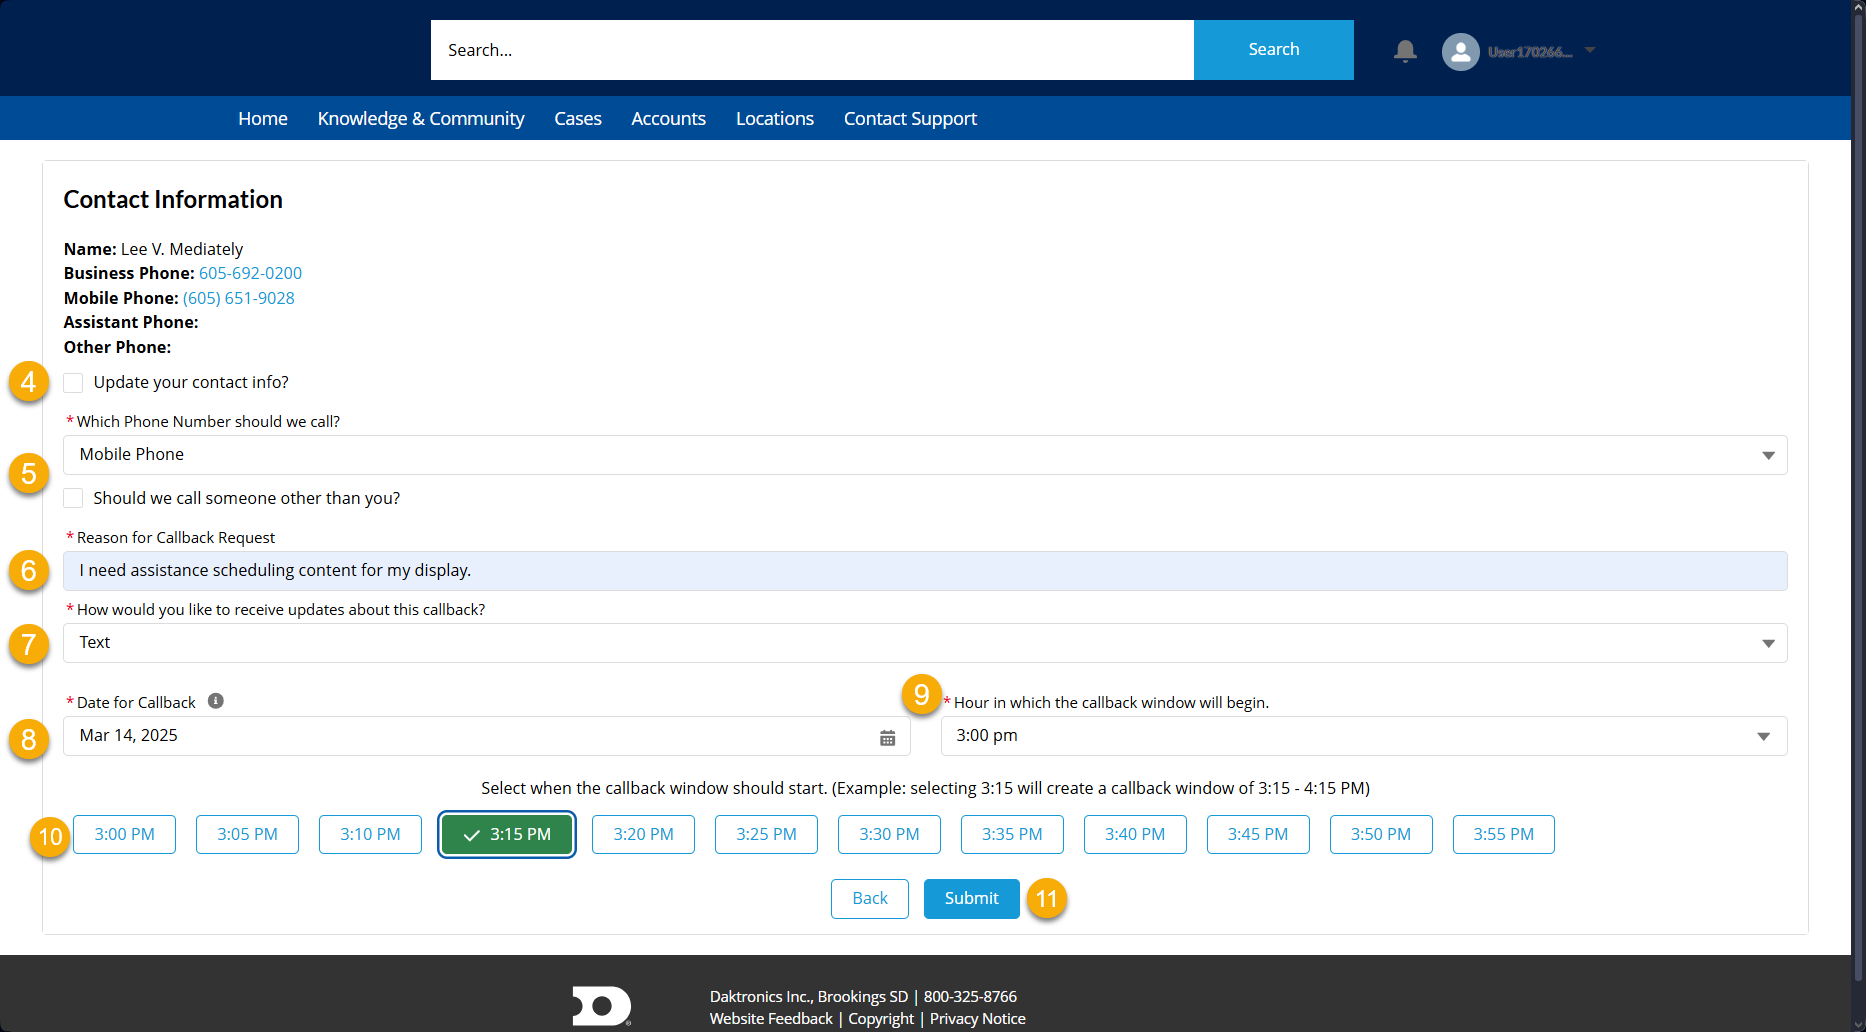Select the 3:30 PM time slot
The height and width of the screenshot is (1032, 1866).
tap(888, 834)
